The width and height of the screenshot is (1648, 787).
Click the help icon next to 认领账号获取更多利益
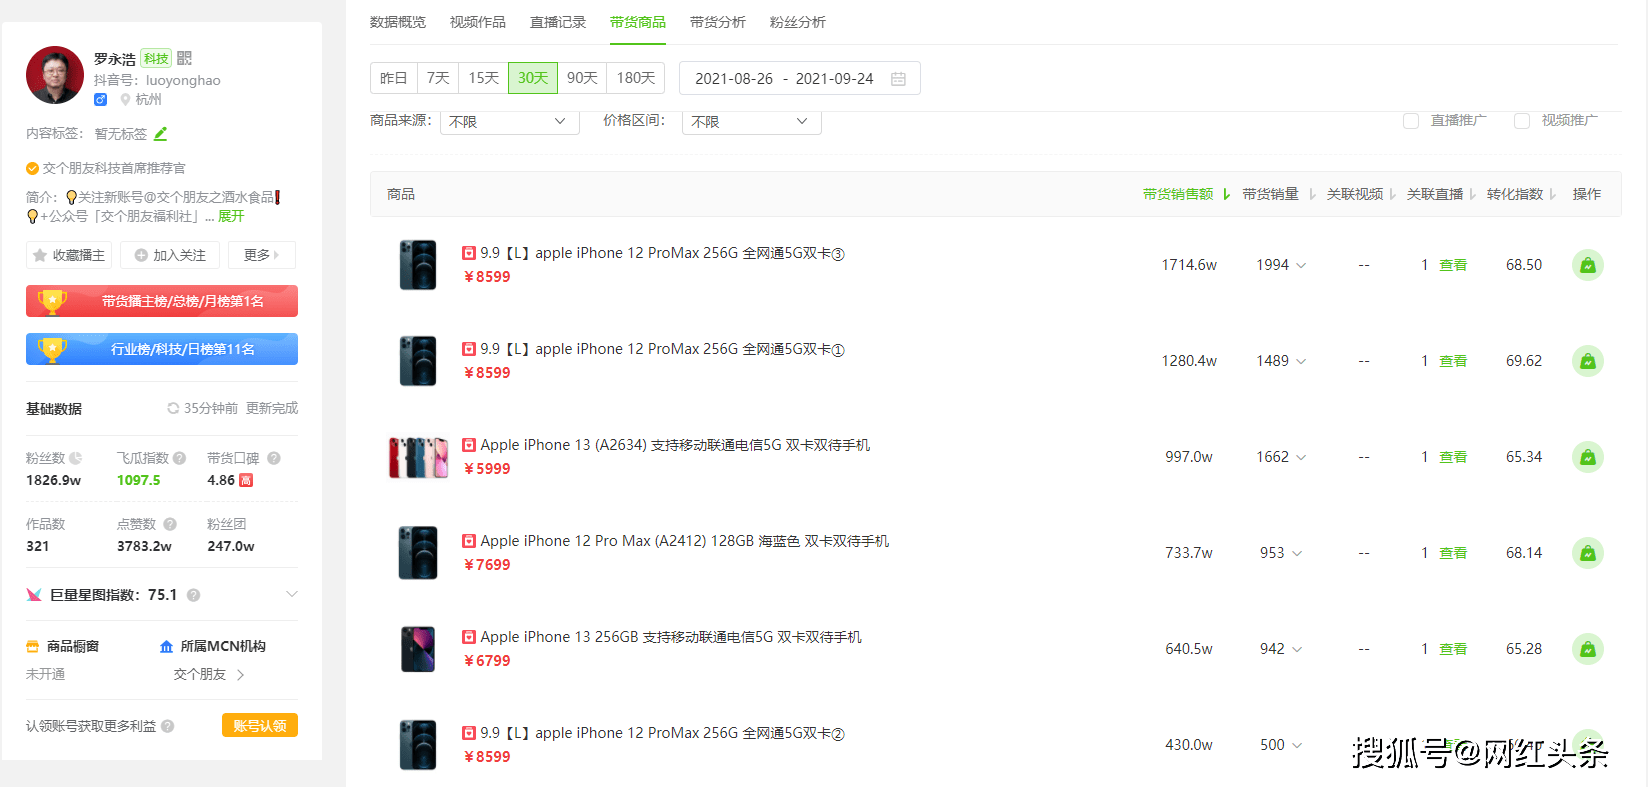tap(168, 726)
